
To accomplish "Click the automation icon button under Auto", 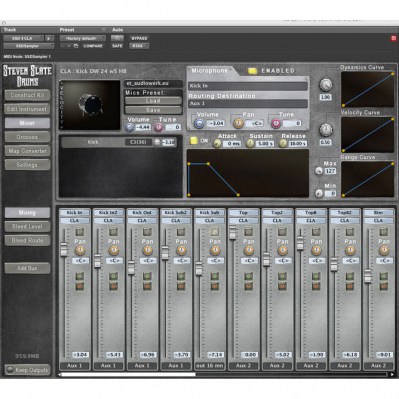I will tap(117, 38).
